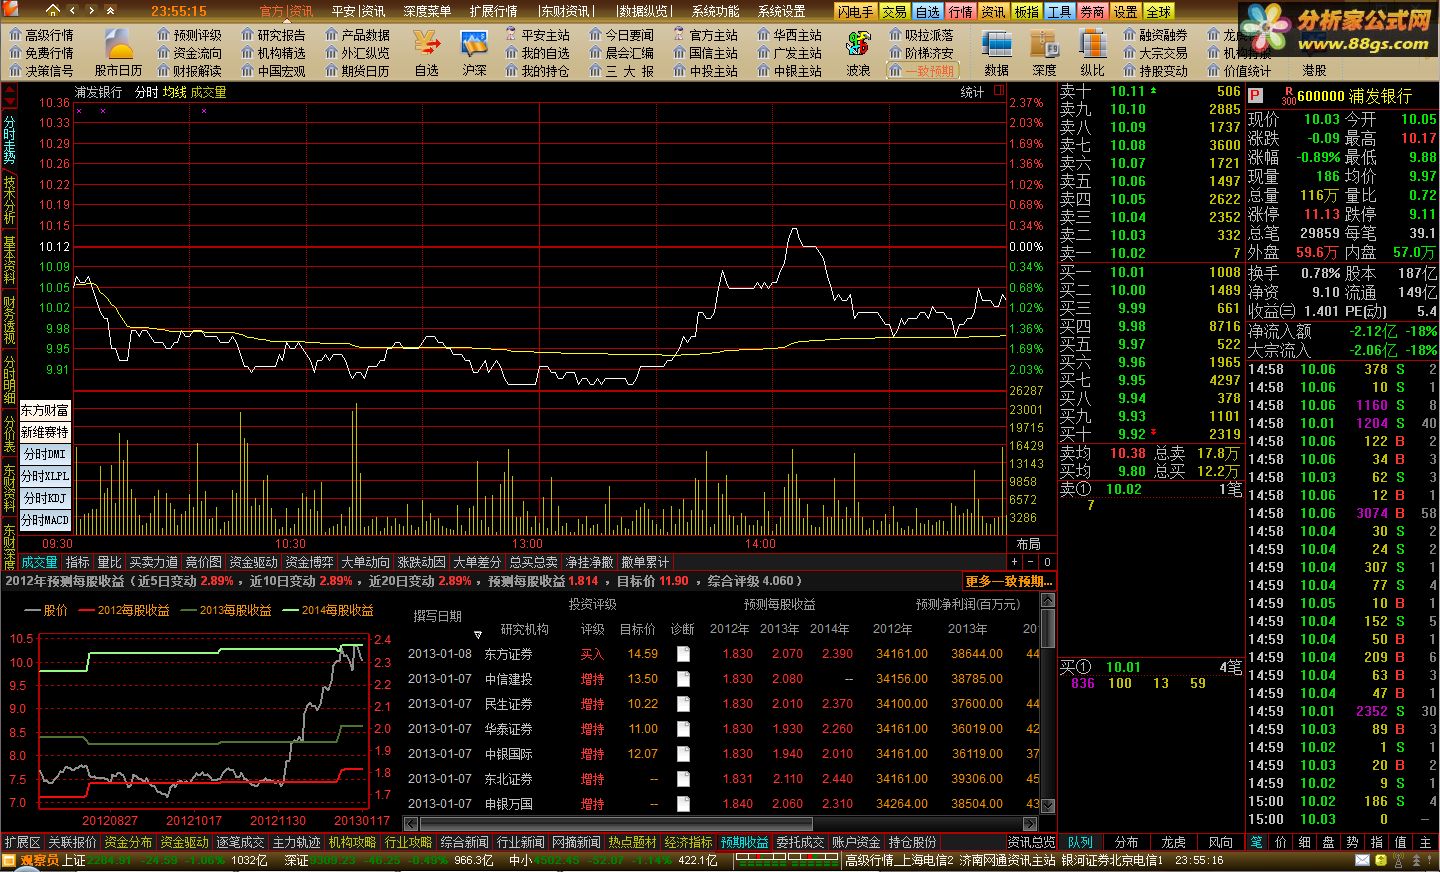Toggle the 新维赛特 side button
The width and height of the screenshot is (1440, 872).
(x=45, y=432)
